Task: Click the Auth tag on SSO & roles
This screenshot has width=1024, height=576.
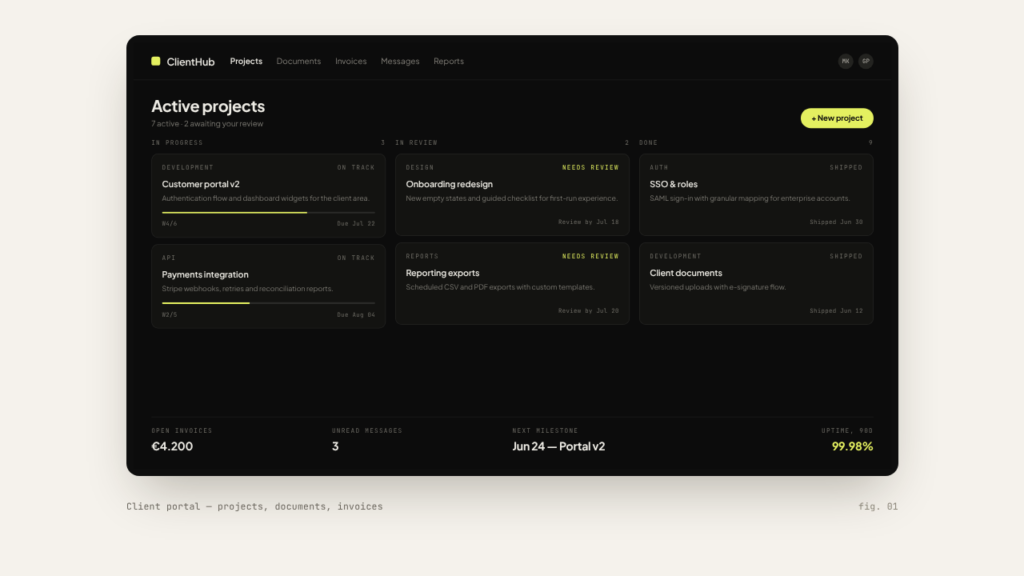Action: (659, 168)
